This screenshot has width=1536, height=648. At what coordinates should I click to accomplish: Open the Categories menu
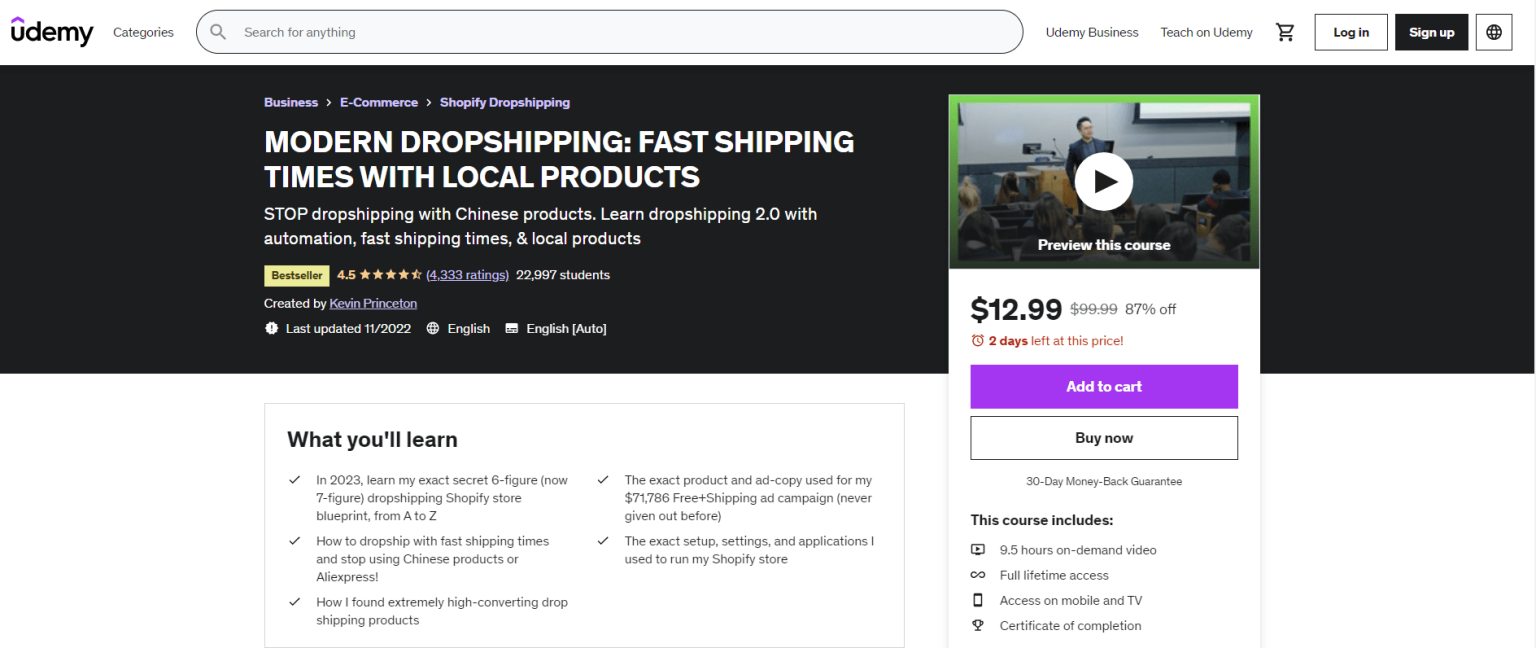pyautogui.click(x=143, y=31)
